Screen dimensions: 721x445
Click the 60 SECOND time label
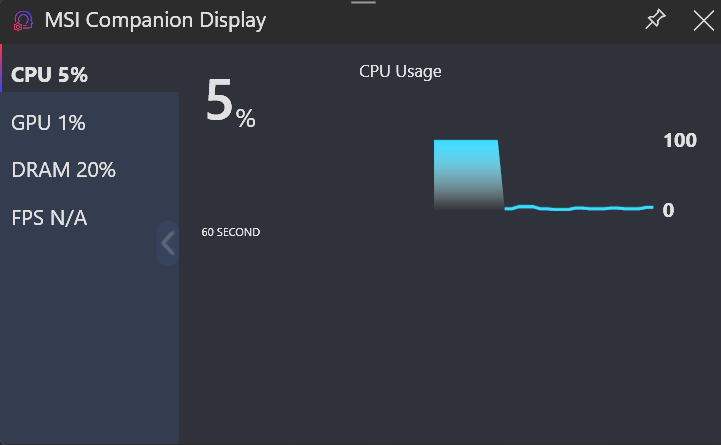pos(231,232)
